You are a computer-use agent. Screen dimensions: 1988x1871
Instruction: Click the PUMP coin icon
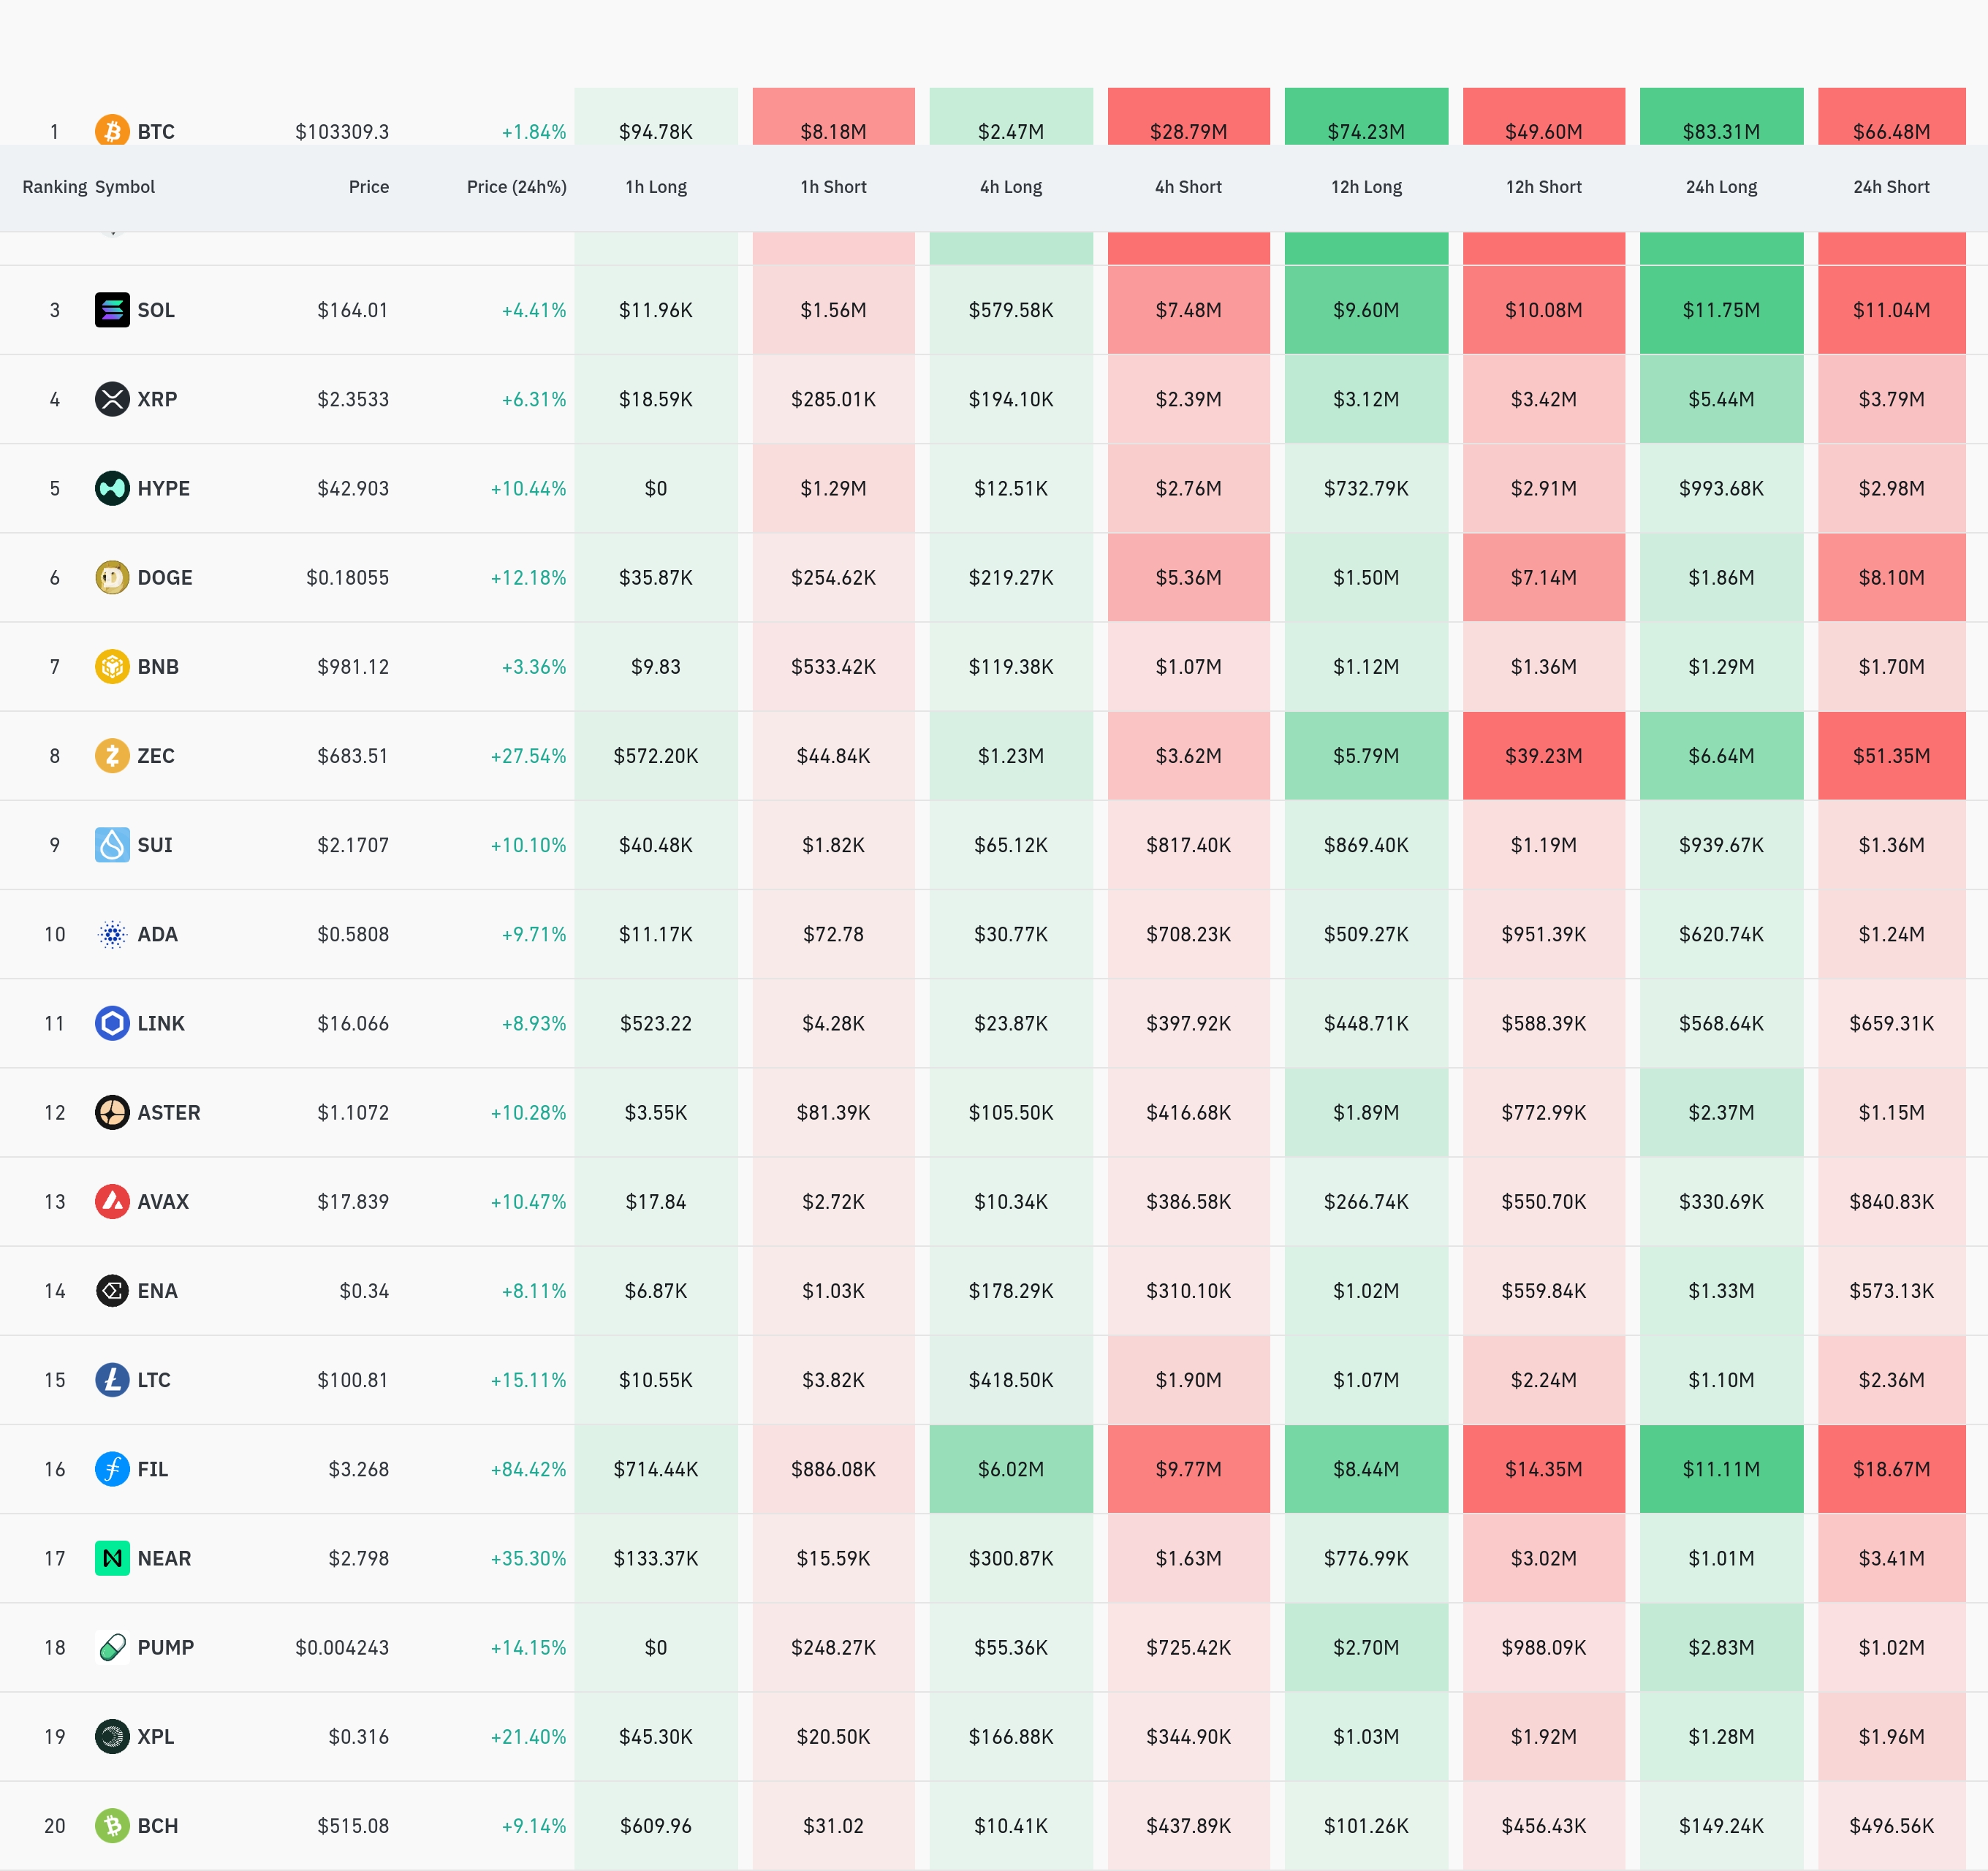112,1647
